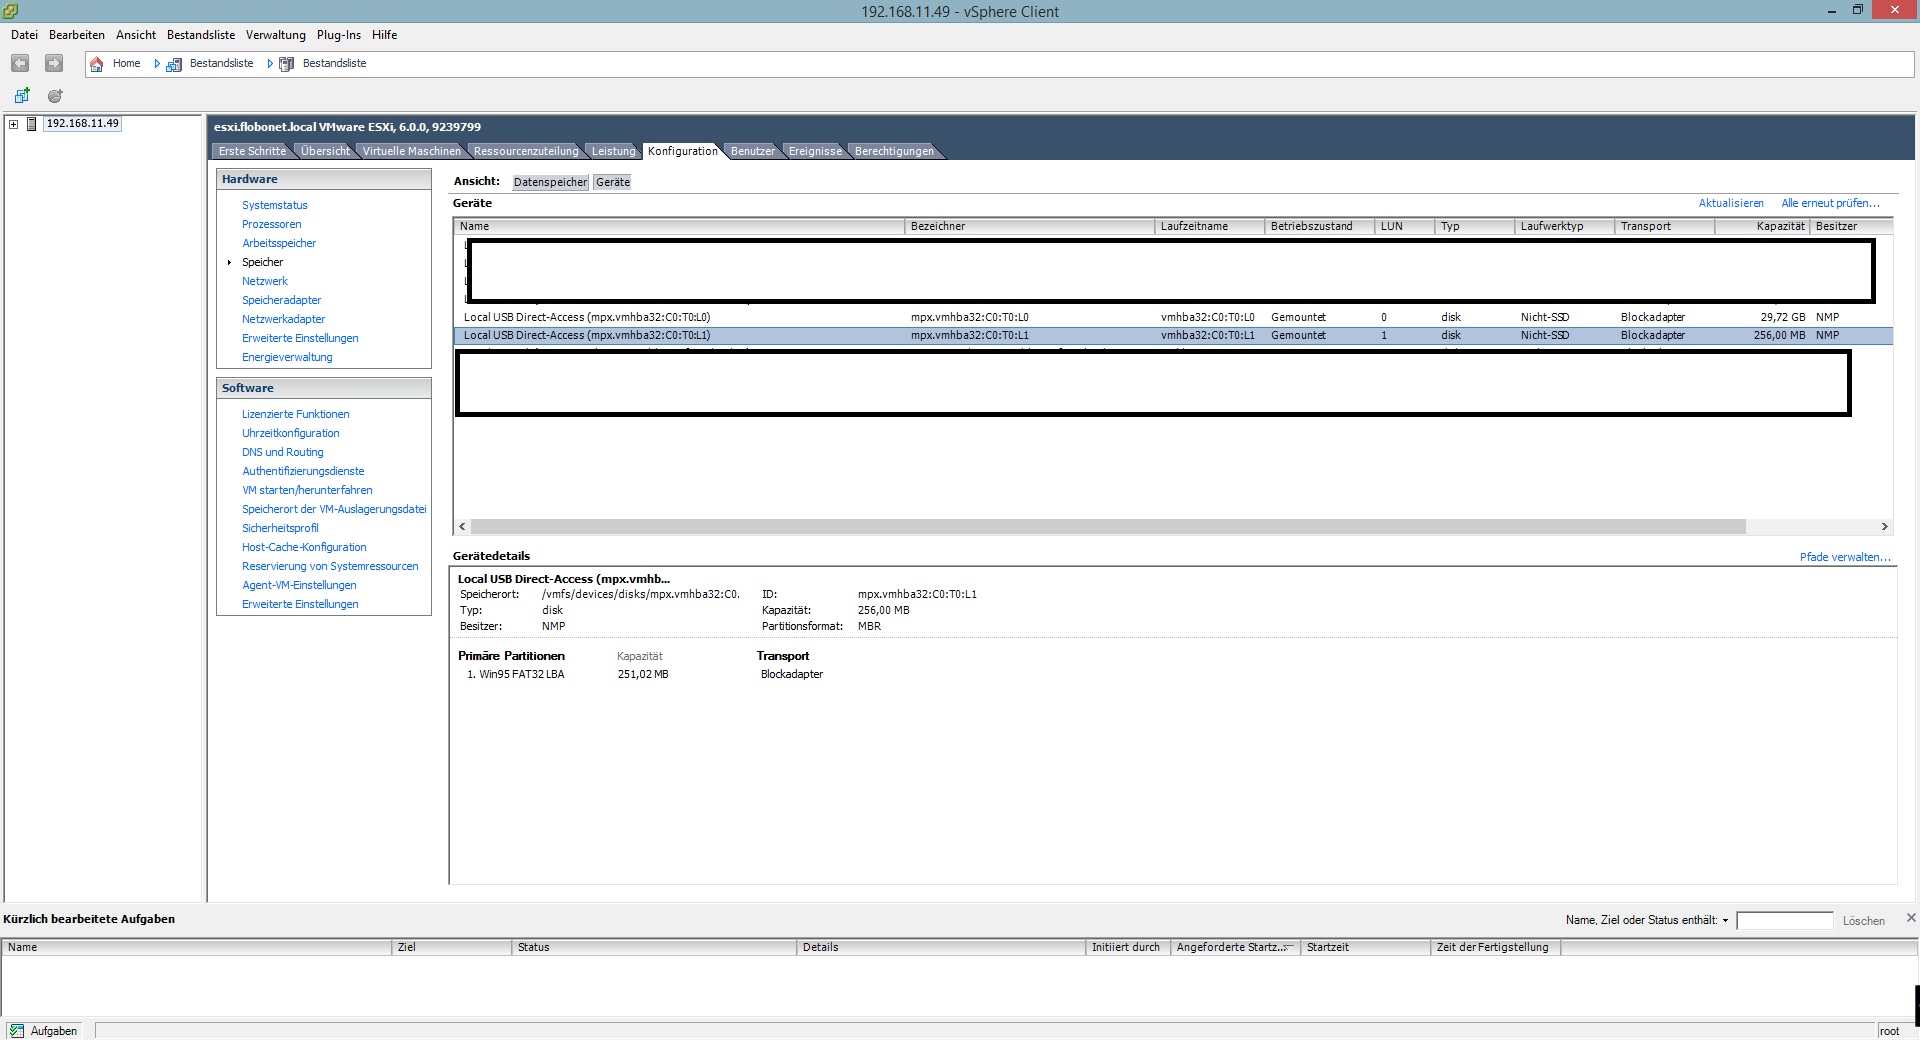Viewport: 1920px width, 1040px height.
Task: Switch view to Geräte
Action: [x=613, y=182]
